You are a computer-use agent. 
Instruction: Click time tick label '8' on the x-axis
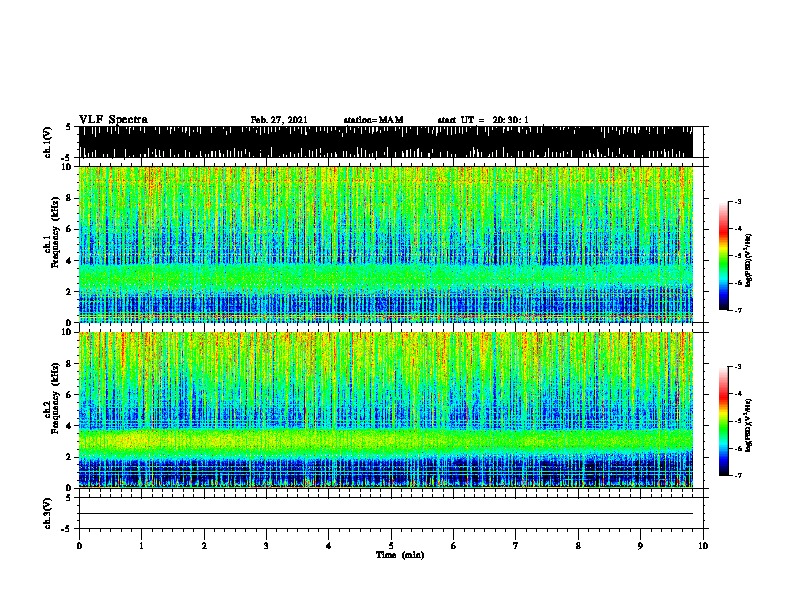point(578,546)
